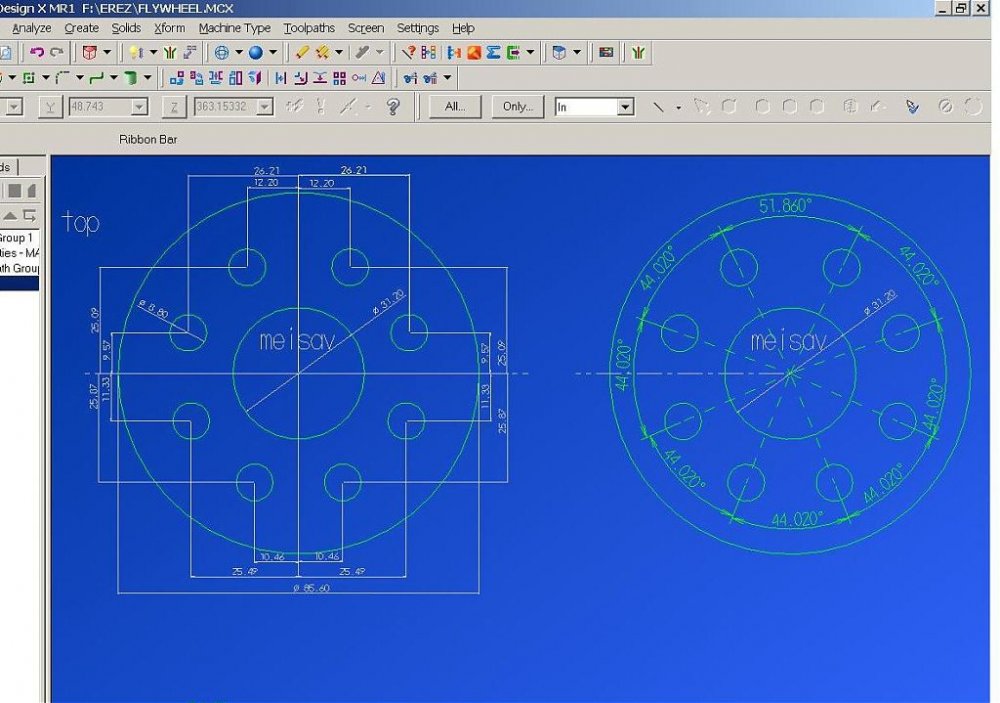Open the Toolpaths menu
Screen dimensions: 1000x703
click(309, 28)
